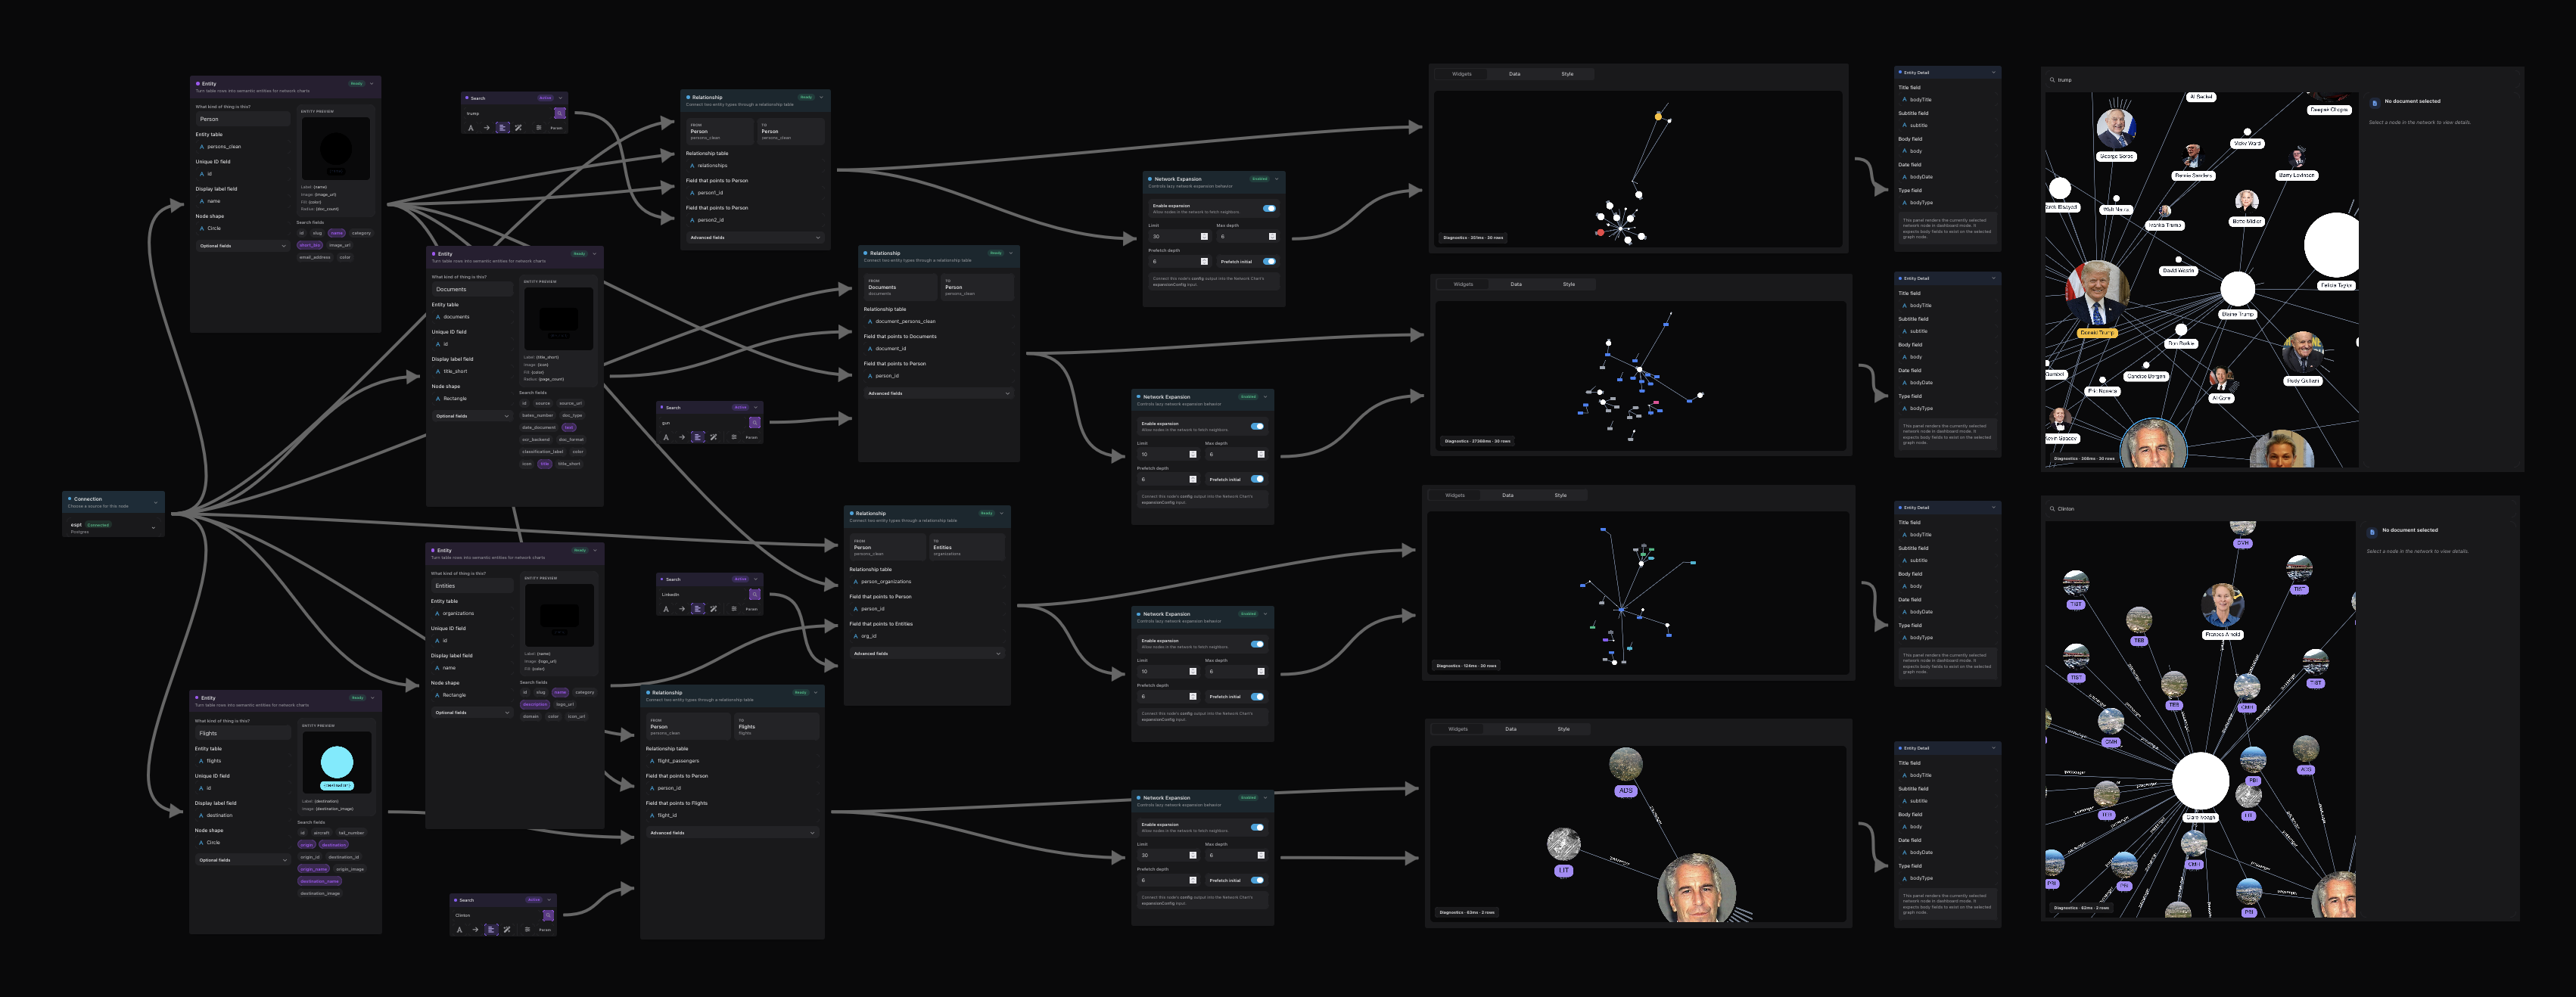
Task: Open the sliders icon in the LinkedIn Search node
Action: click(x=734, y=608)
